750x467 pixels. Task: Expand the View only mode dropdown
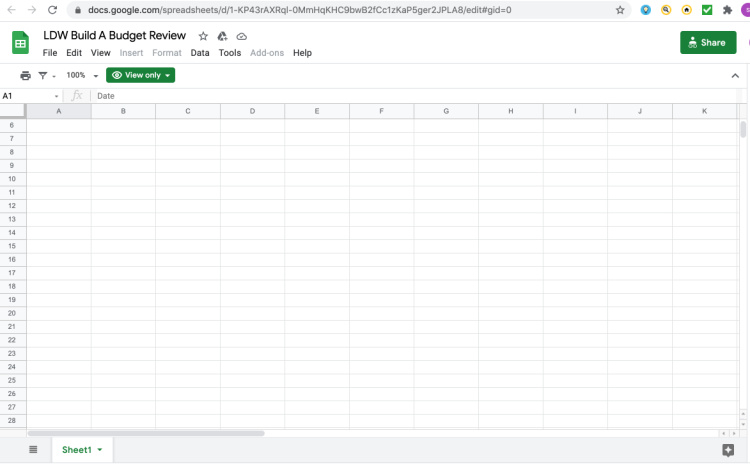coord(140,75)
